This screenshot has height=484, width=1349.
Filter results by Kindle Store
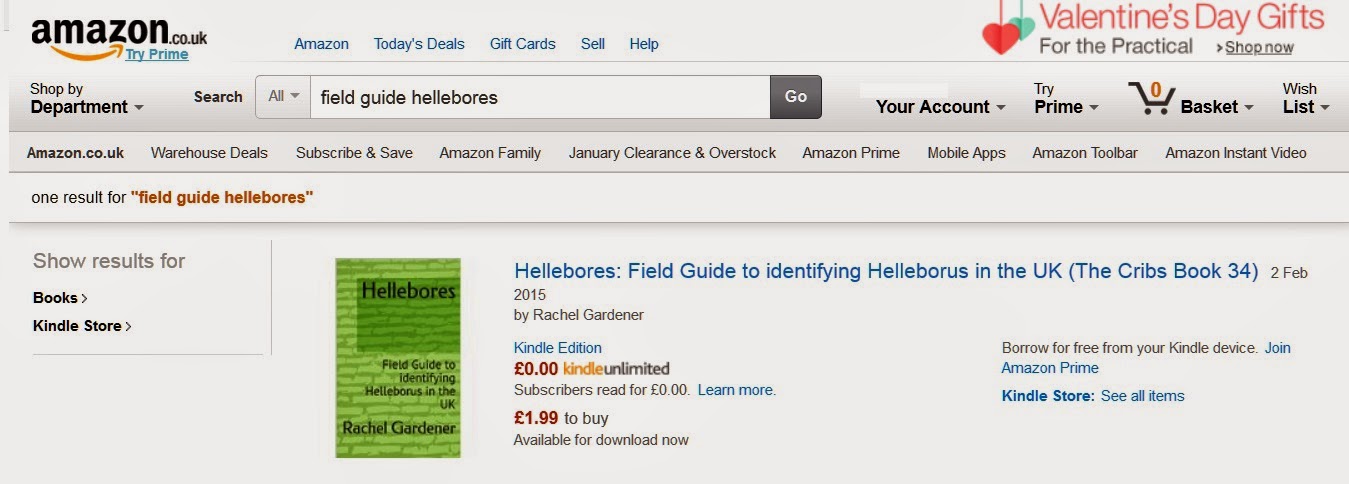pos(78,326)
